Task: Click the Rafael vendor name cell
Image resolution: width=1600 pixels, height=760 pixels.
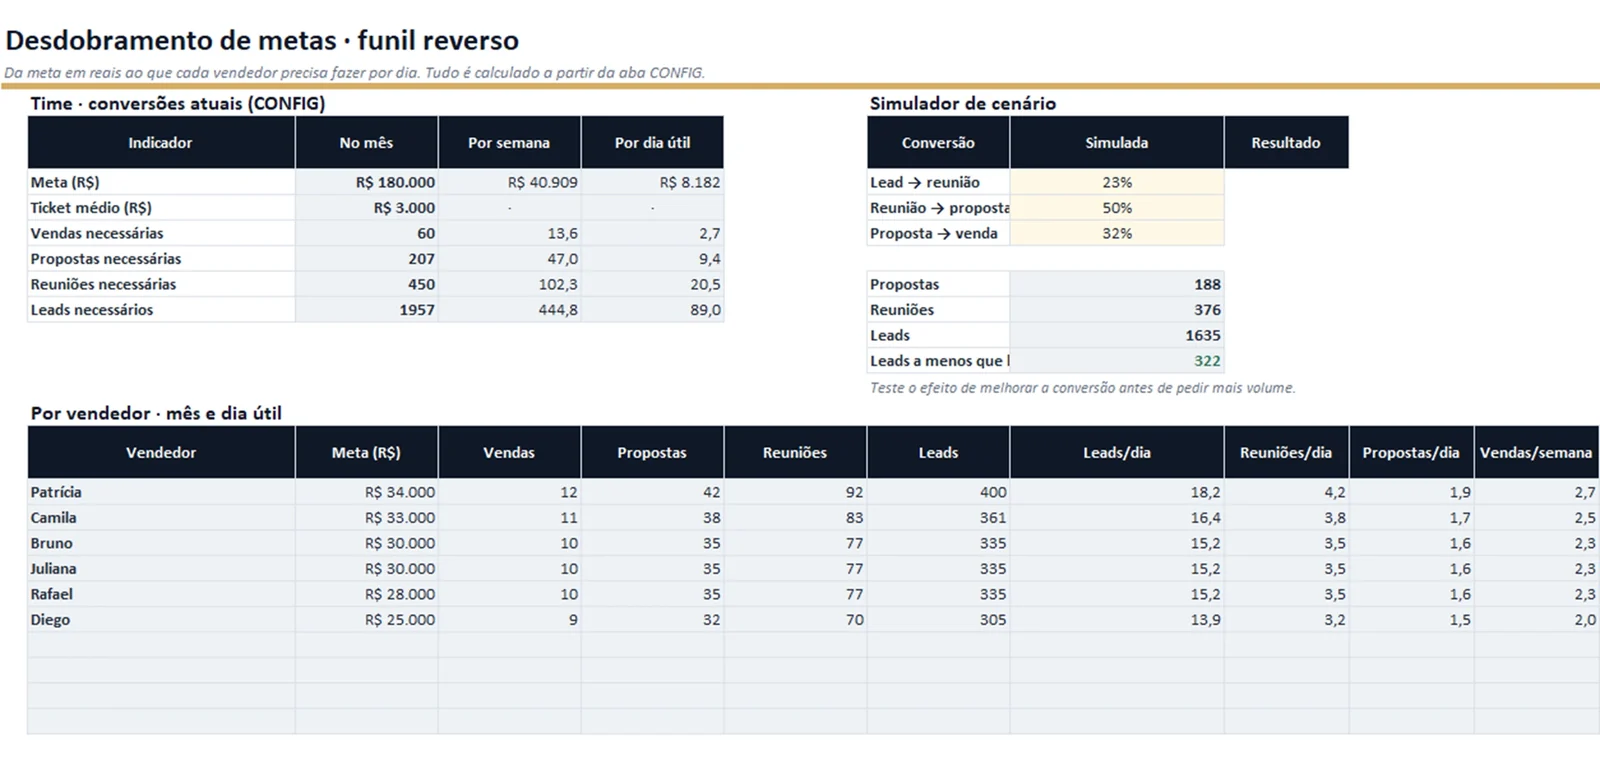Action: (161, 594)
